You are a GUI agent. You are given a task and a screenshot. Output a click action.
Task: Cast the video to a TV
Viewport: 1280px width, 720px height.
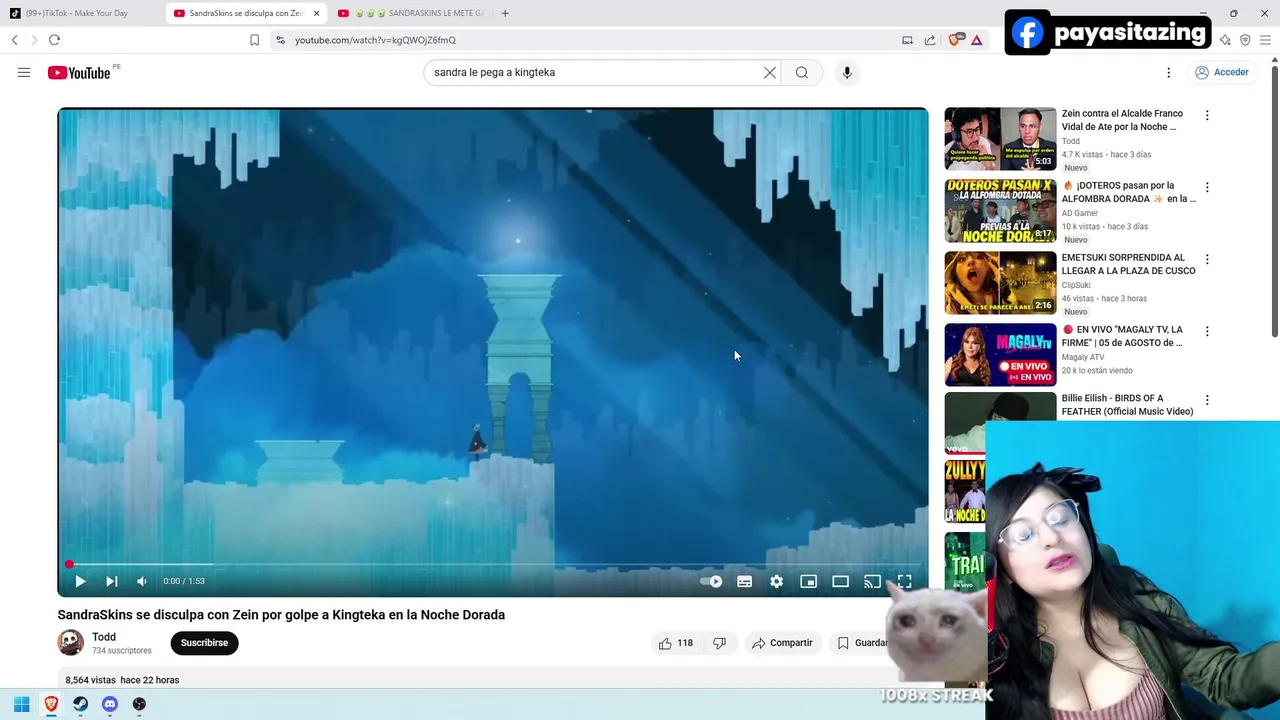pos(873,581)
